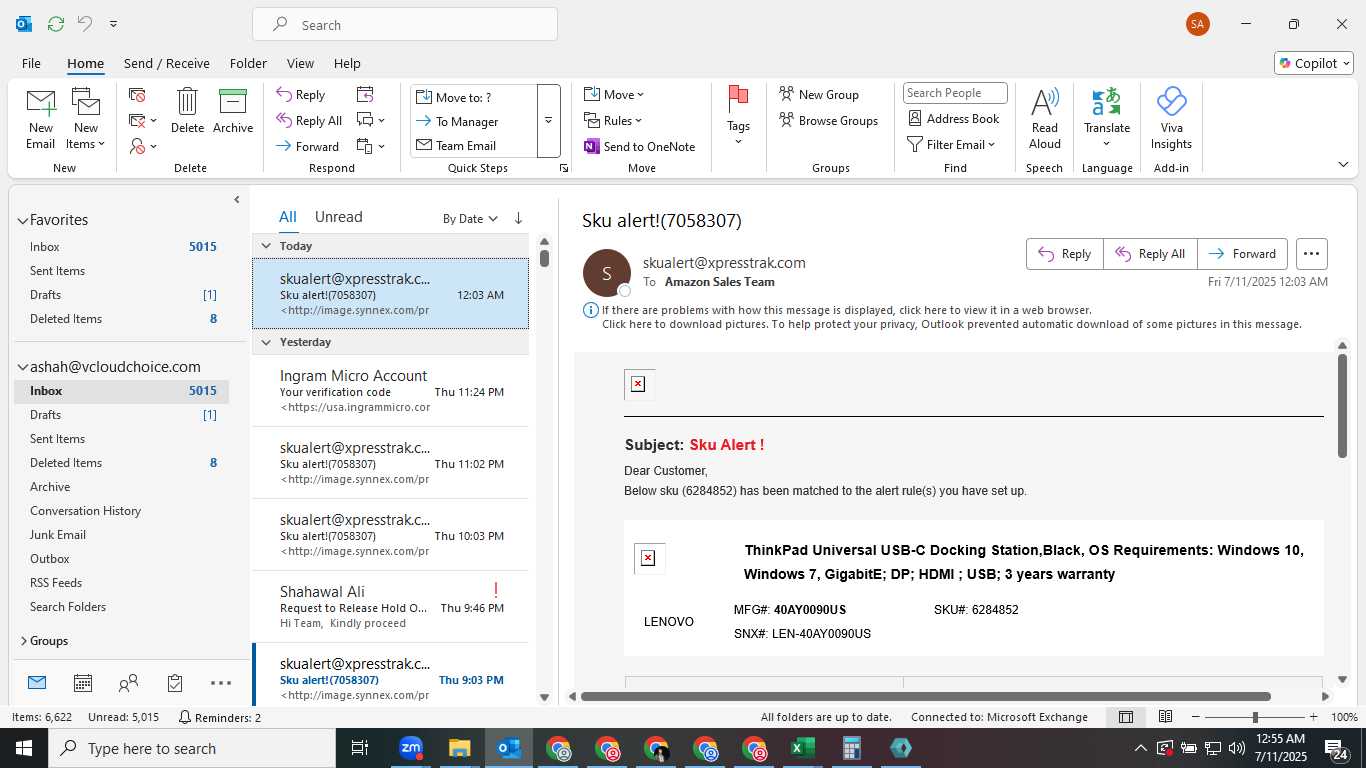Click Reply All in the ribbon
The height and width of the screenshot is (768, 1366).
pyautogui.click(x=309, y=121)
